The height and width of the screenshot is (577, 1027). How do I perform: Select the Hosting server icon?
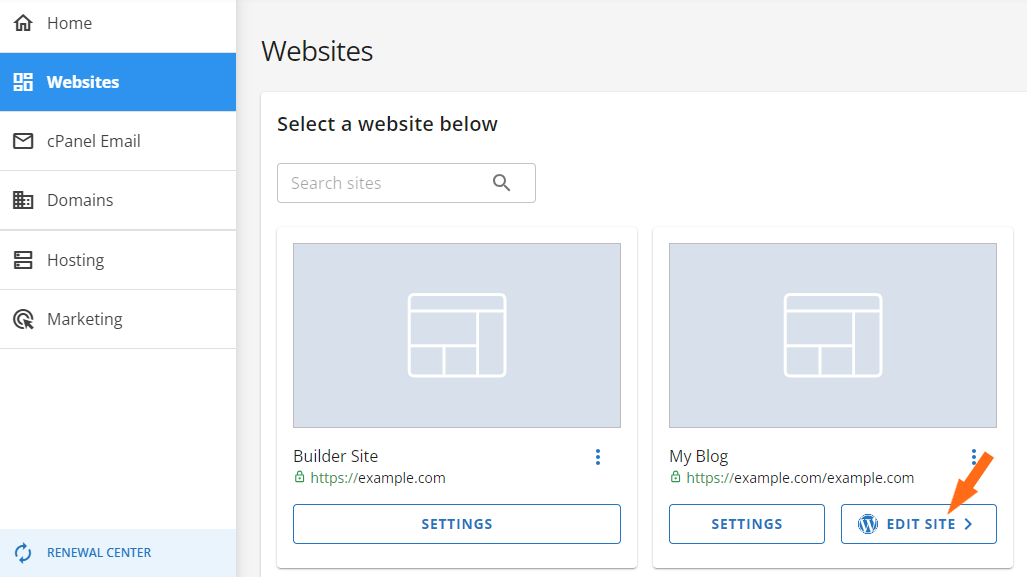pyautogui.click(x=22, y=259)
